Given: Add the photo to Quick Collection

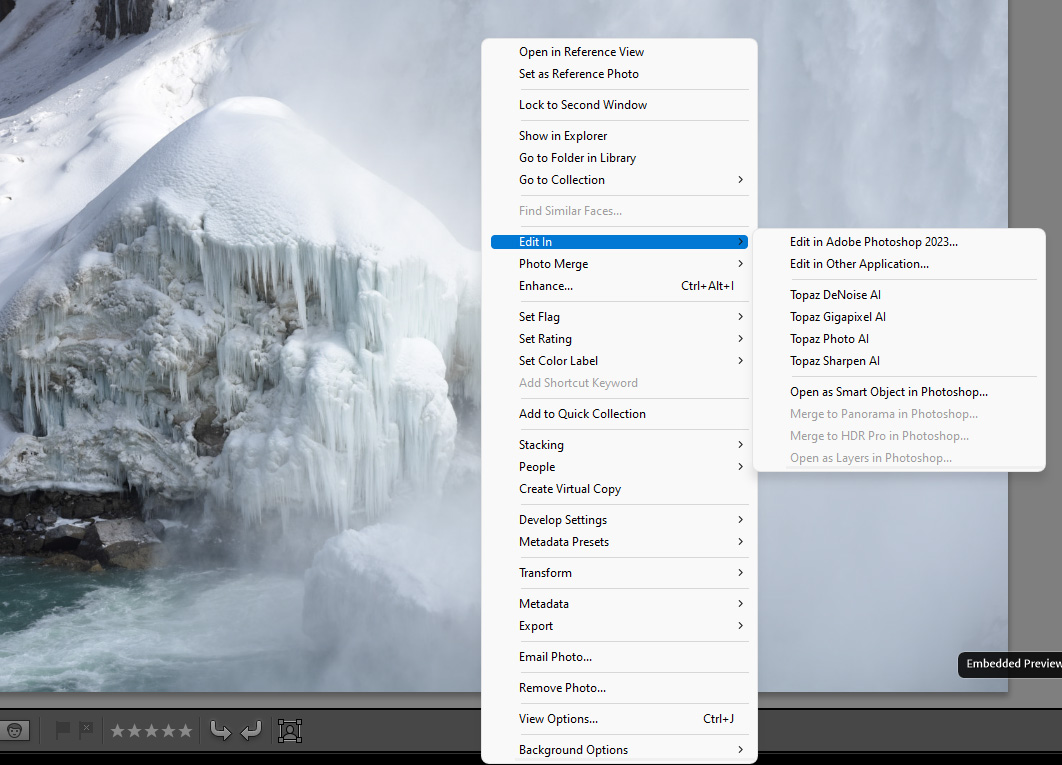Looking at the screenshot, I should tap(582, 413).
